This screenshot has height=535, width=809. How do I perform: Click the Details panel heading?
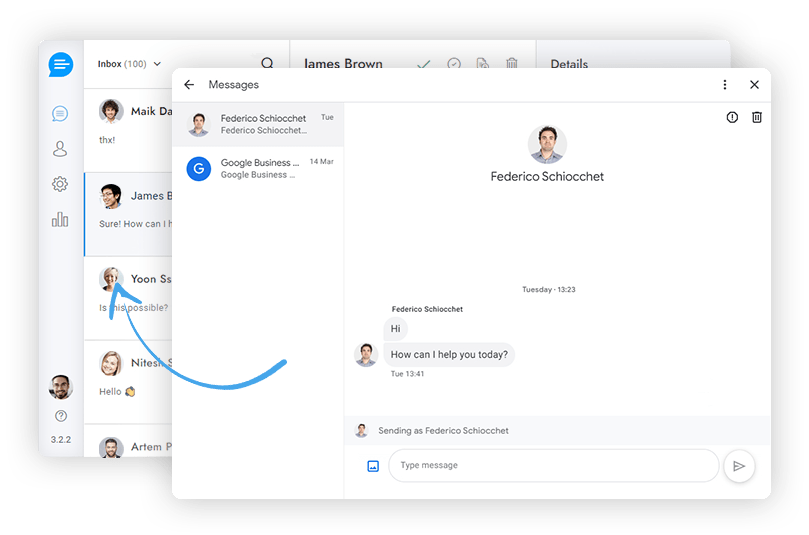[569, 64]
